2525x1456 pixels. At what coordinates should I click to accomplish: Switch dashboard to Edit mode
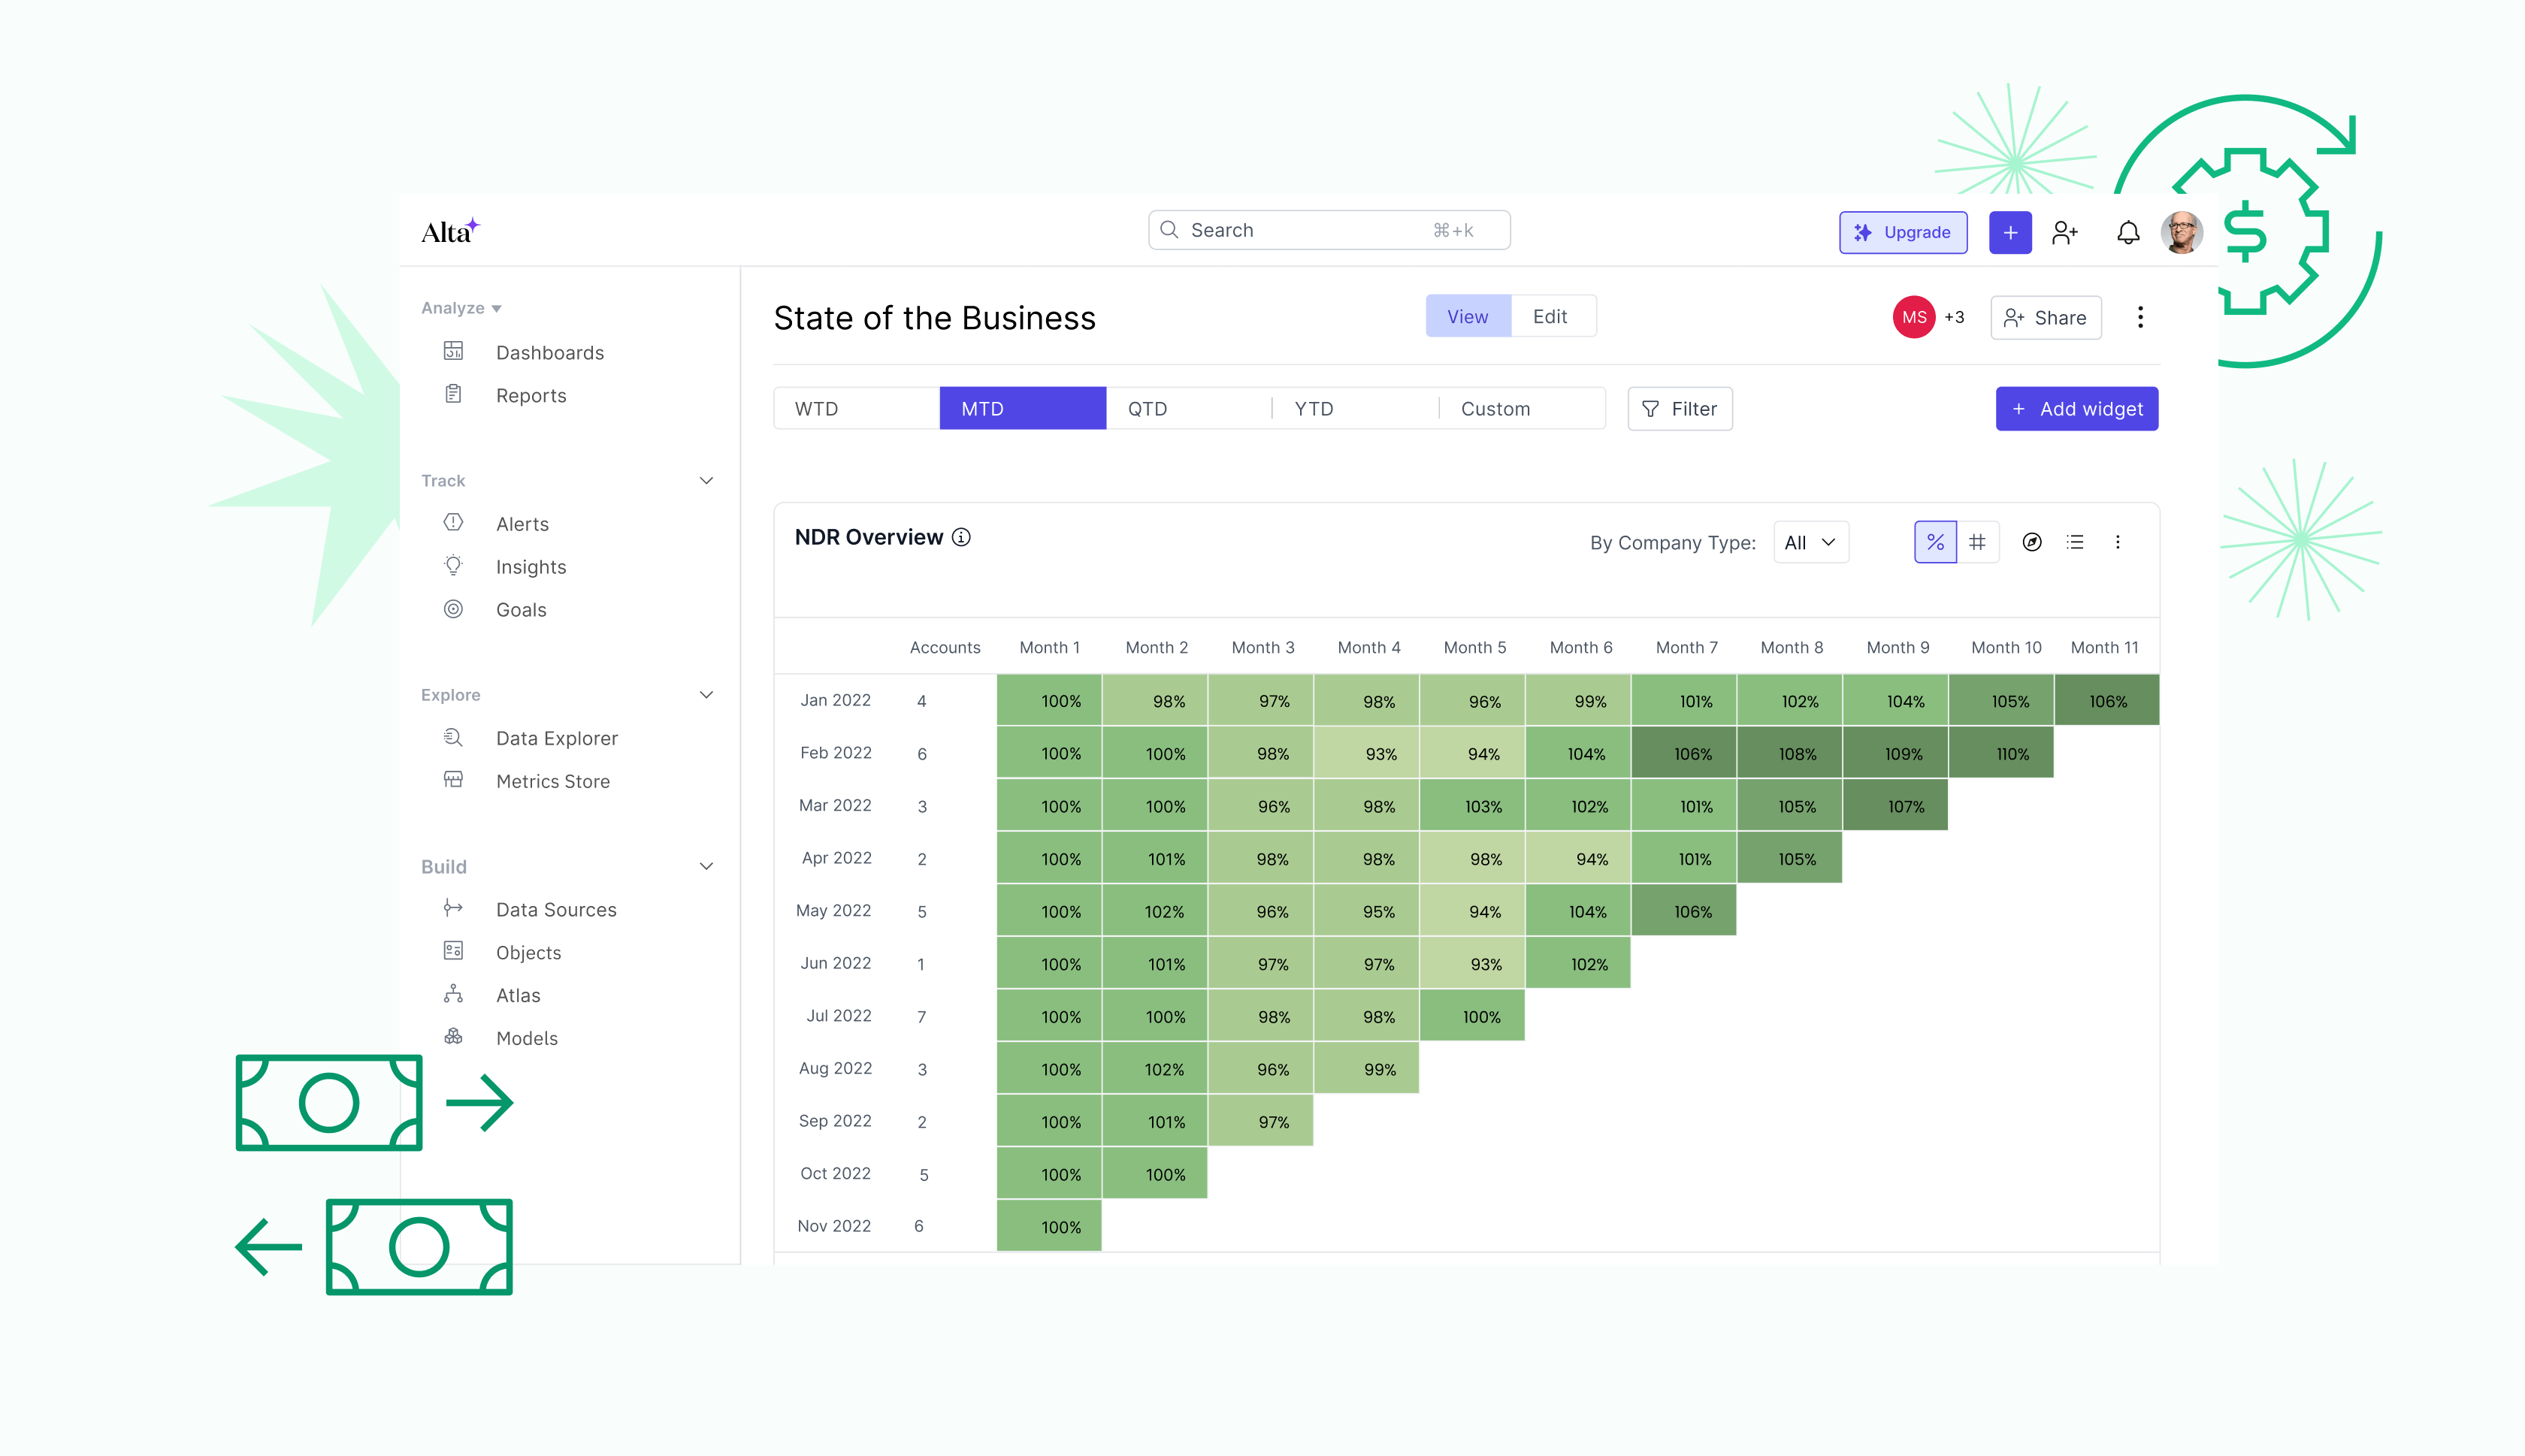point(1549,316)
